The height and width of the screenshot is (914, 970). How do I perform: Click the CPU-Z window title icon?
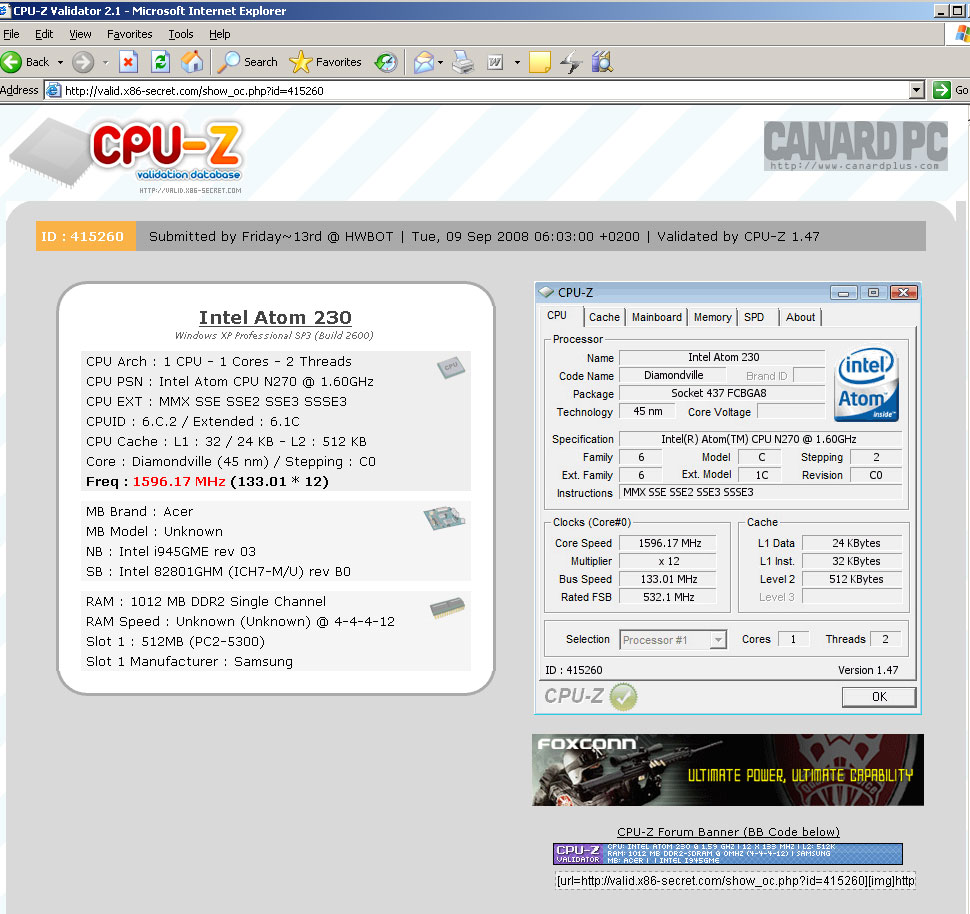click(546, 292)
